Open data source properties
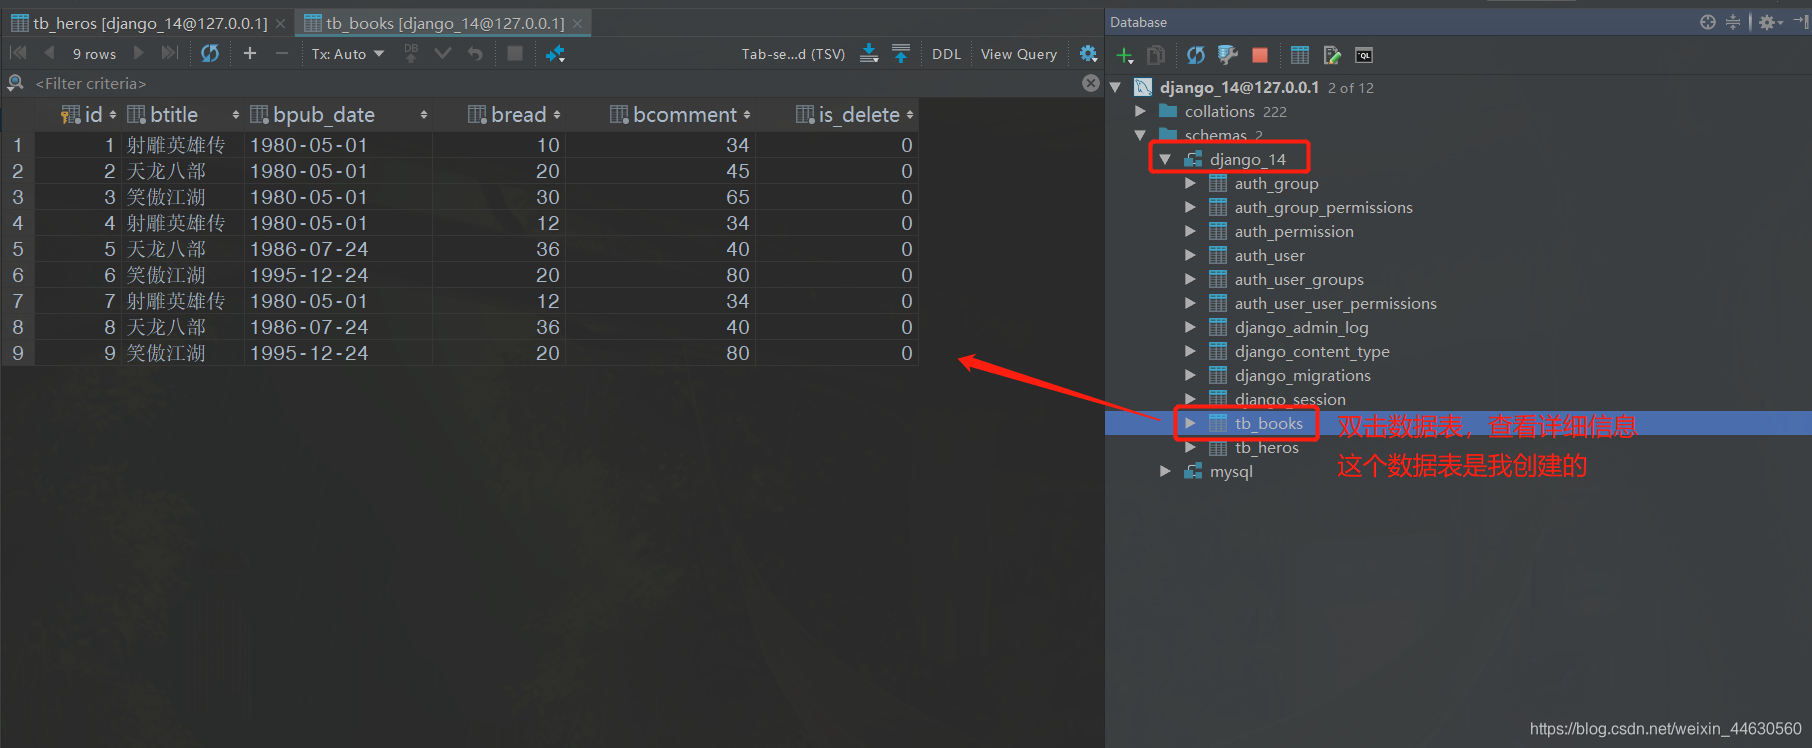 coord(1228,55)
